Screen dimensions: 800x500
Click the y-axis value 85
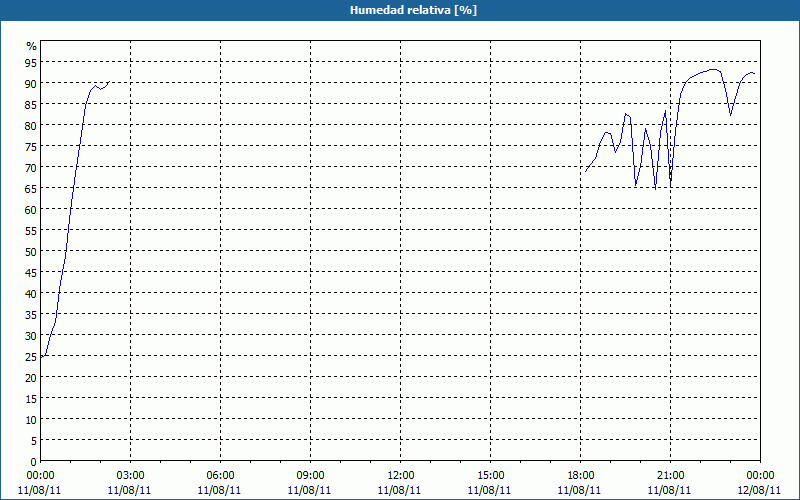31,104
